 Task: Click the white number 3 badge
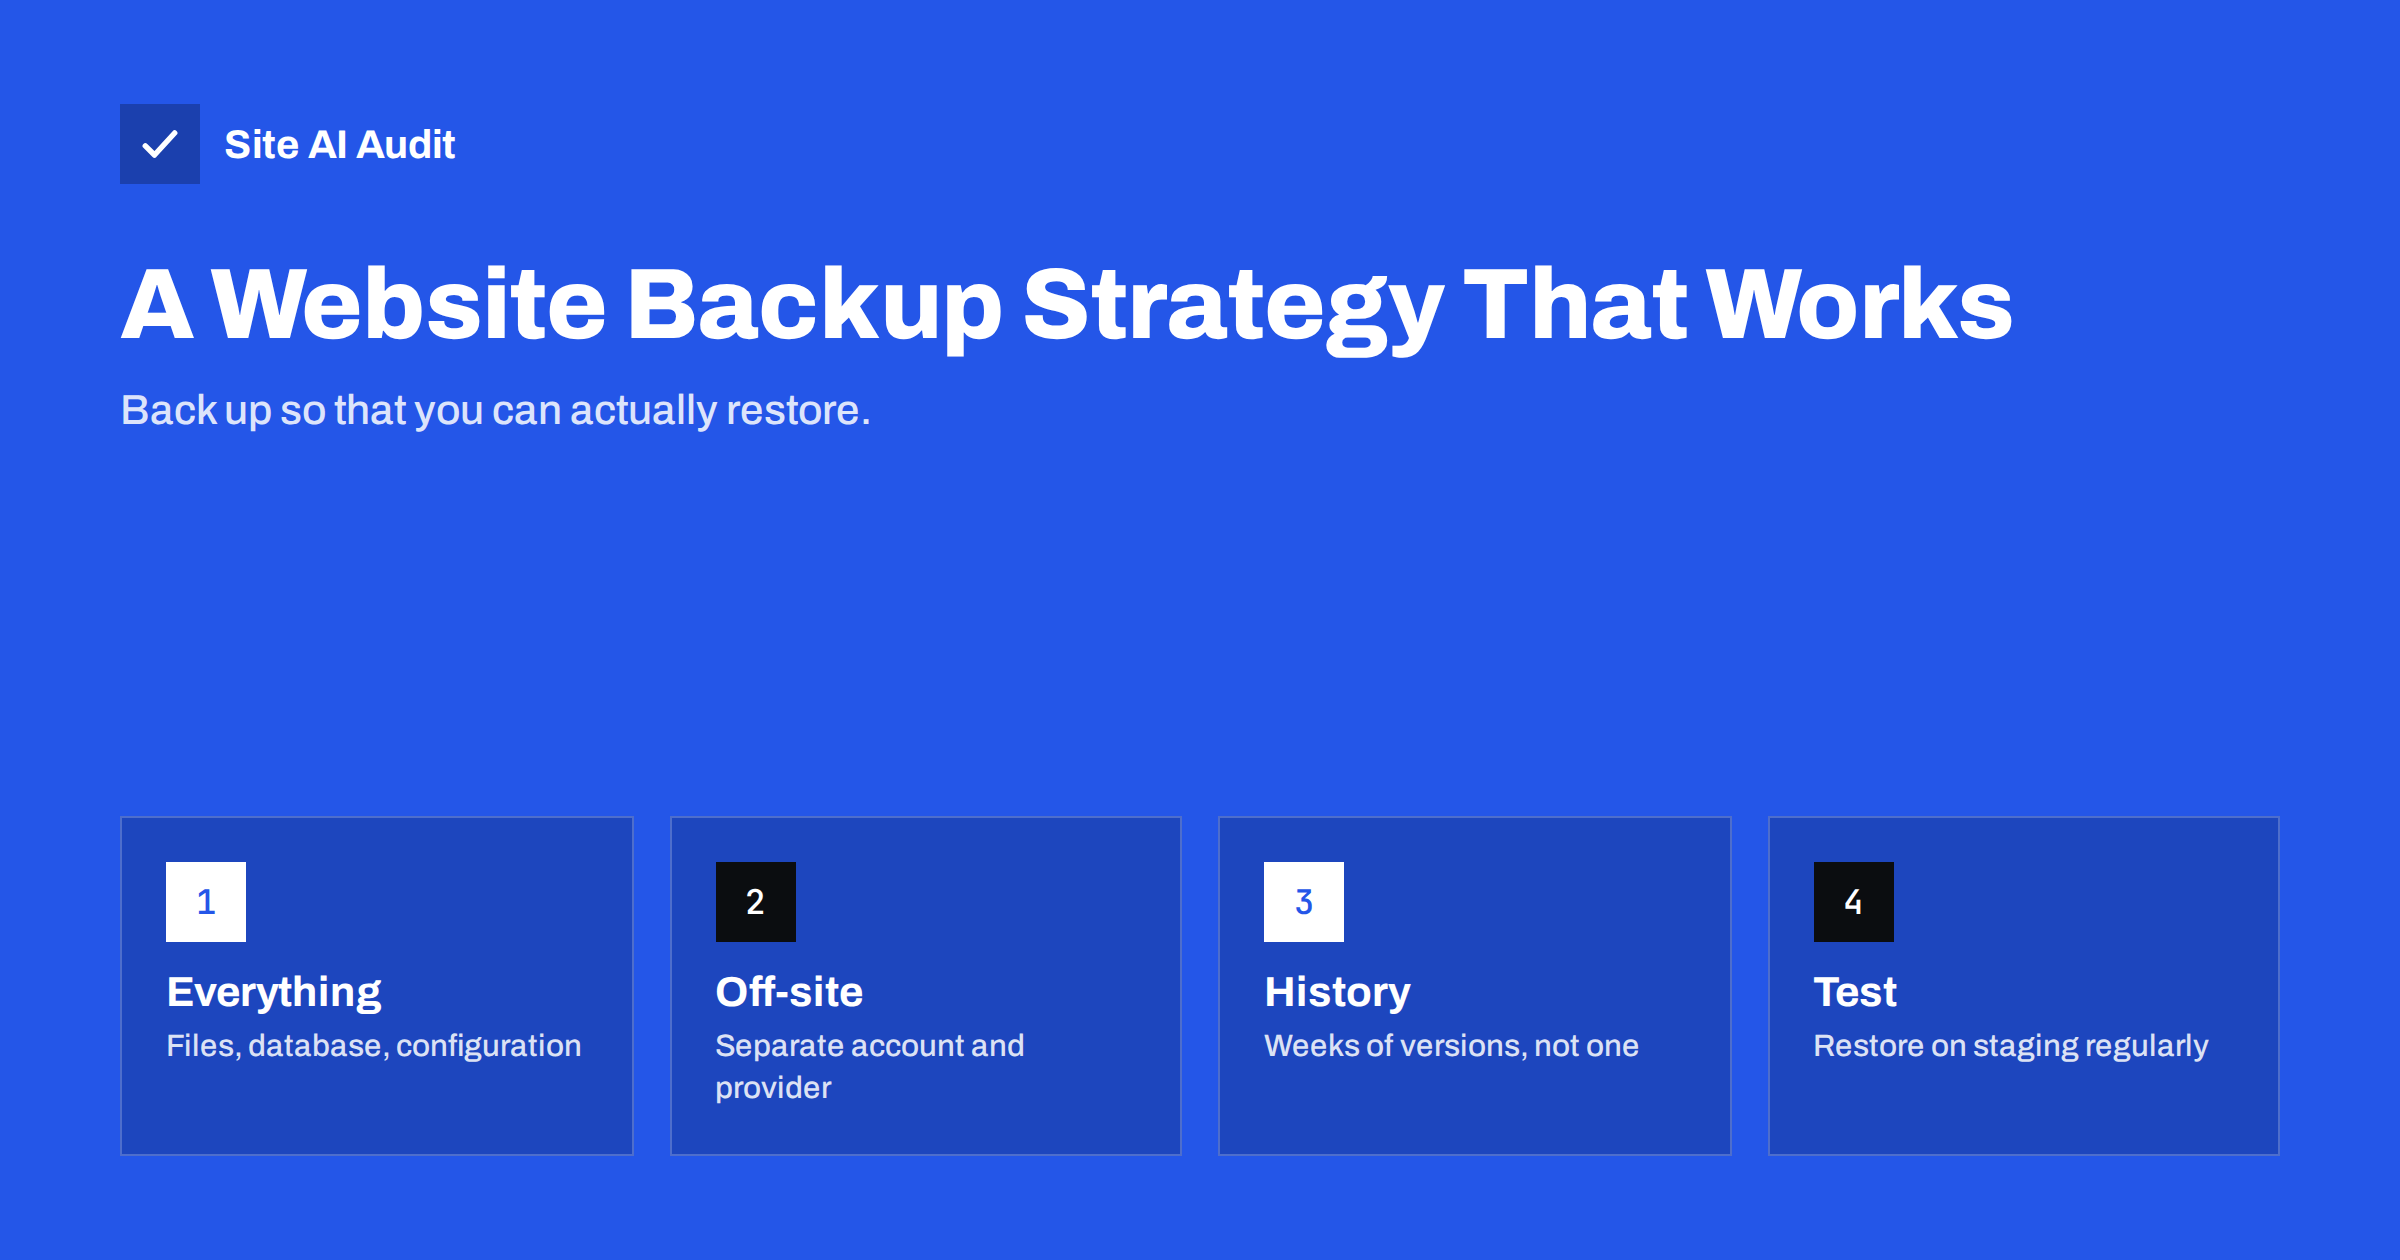[1304, 902]
